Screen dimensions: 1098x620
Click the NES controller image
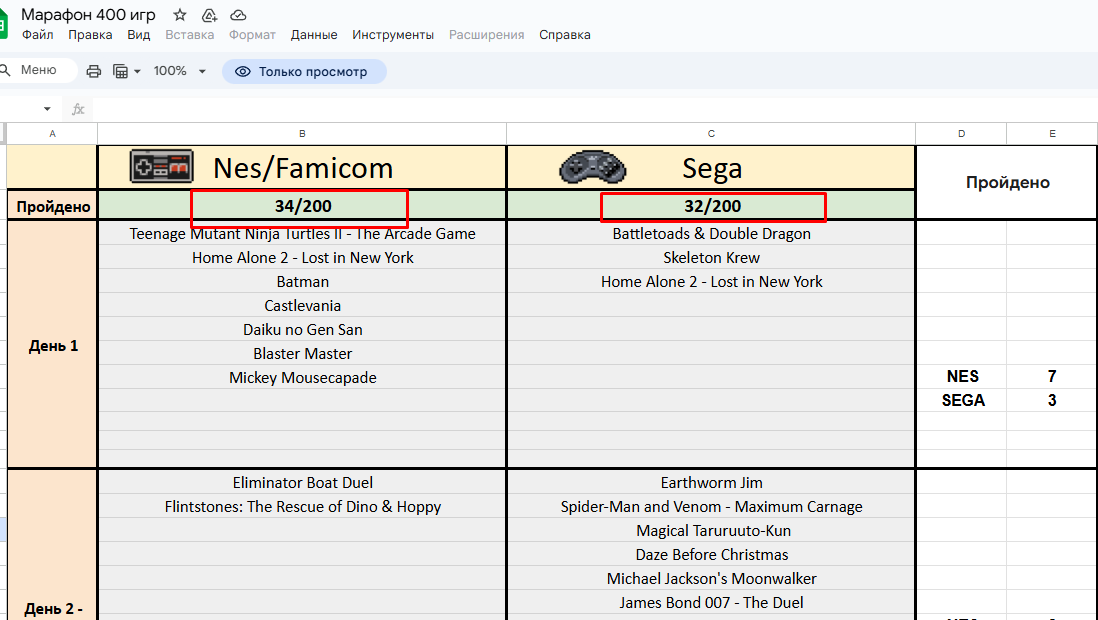162,167
